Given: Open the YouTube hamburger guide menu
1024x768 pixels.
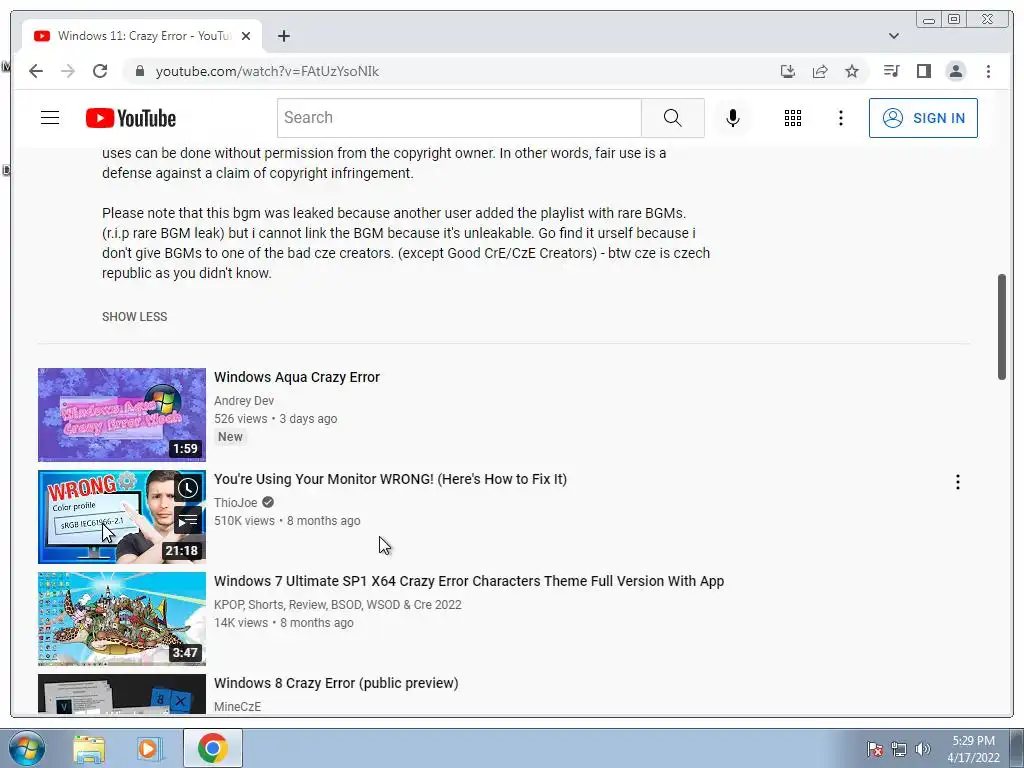Looking at the screenshot, I should (50, 118).
